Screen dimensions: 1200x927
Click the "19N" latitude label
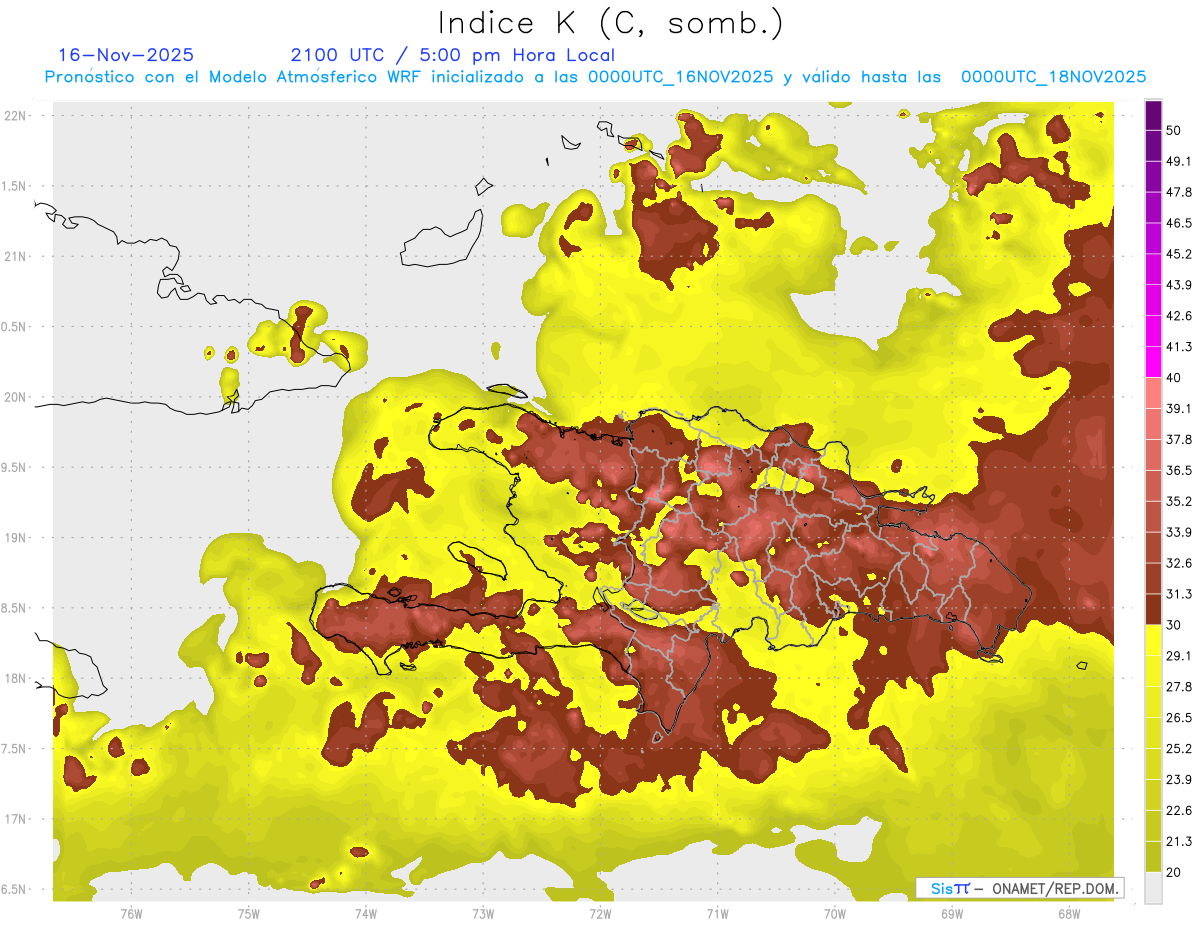(15, 537)
